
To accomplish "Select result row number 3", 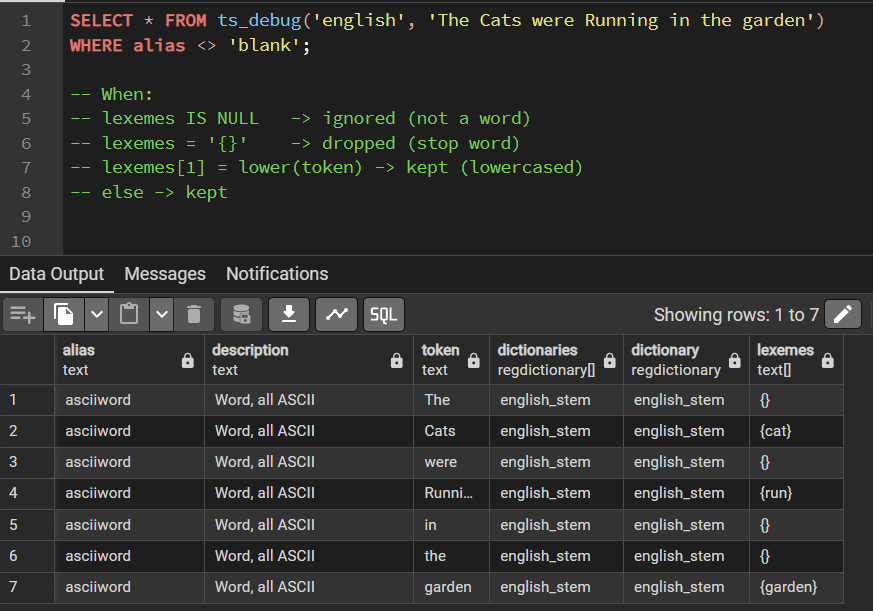I will (x=27, y=462).
